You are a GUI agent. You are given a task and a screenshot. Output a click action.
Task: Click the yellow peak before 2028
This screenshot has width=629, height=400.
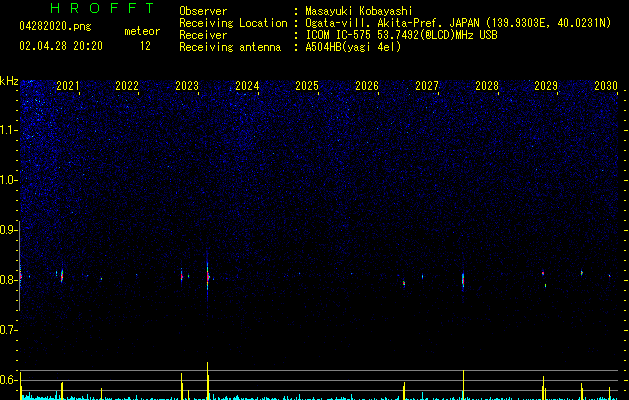coord(463,385)
